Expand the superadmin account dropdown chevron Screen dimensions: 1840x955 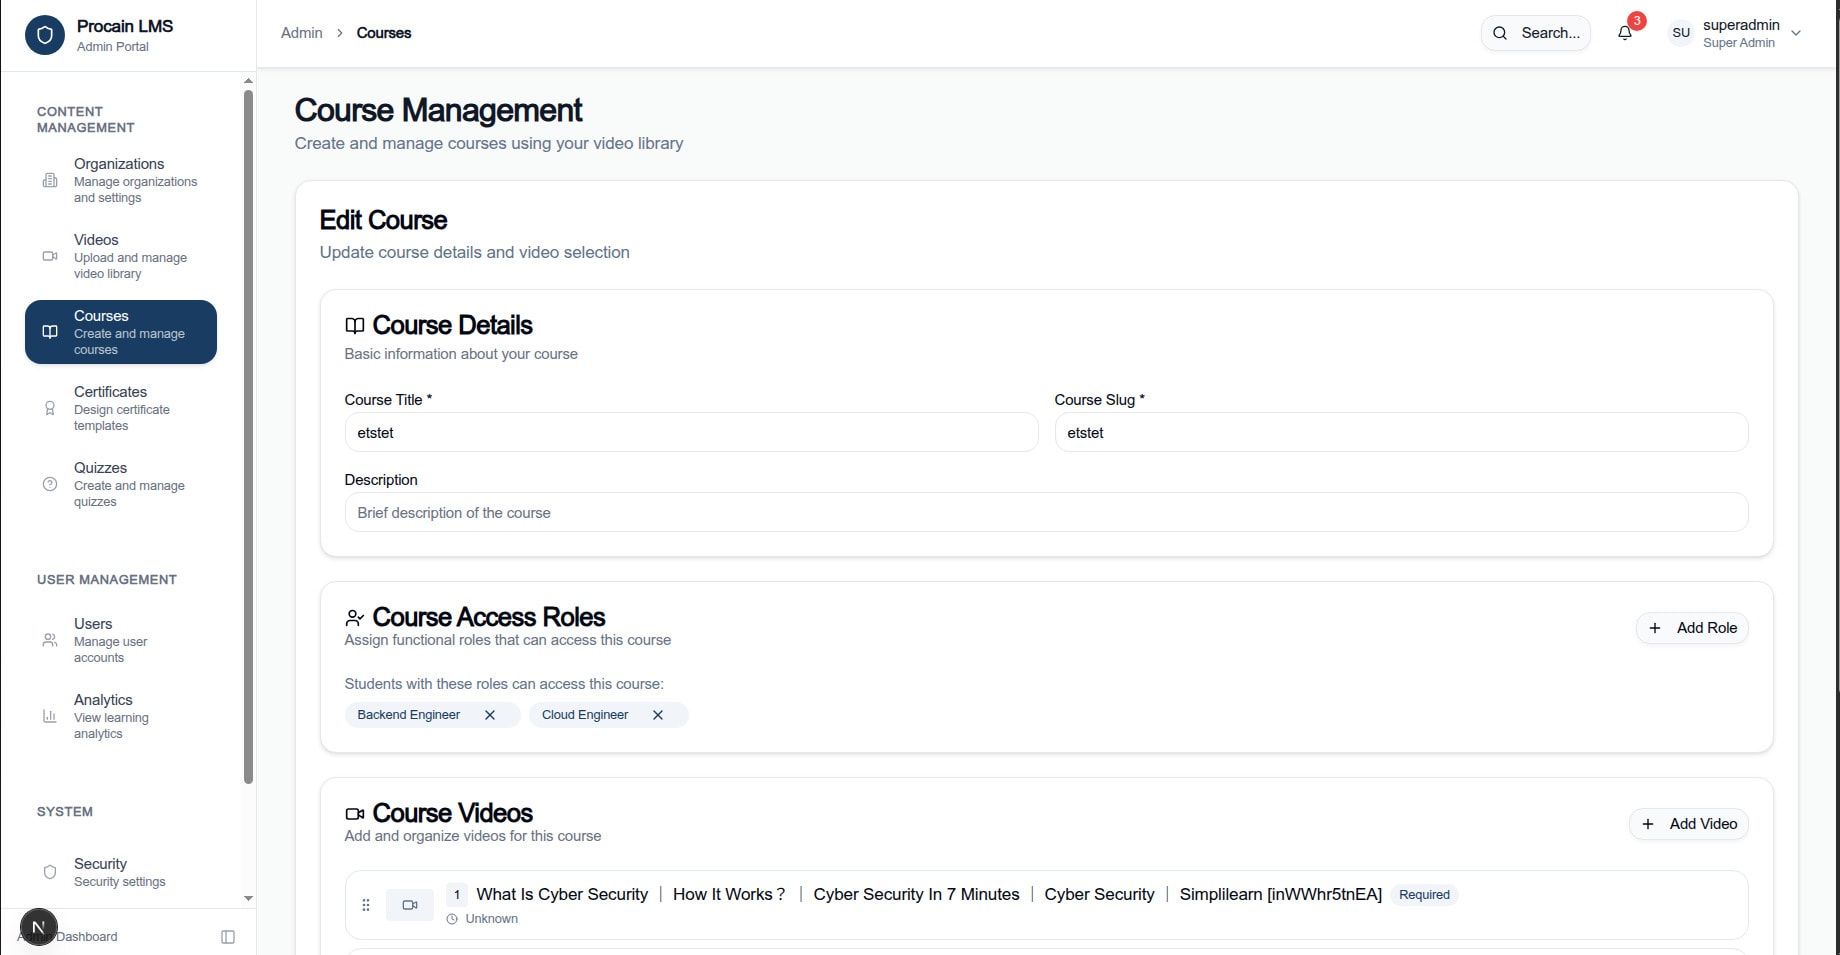1796,33
